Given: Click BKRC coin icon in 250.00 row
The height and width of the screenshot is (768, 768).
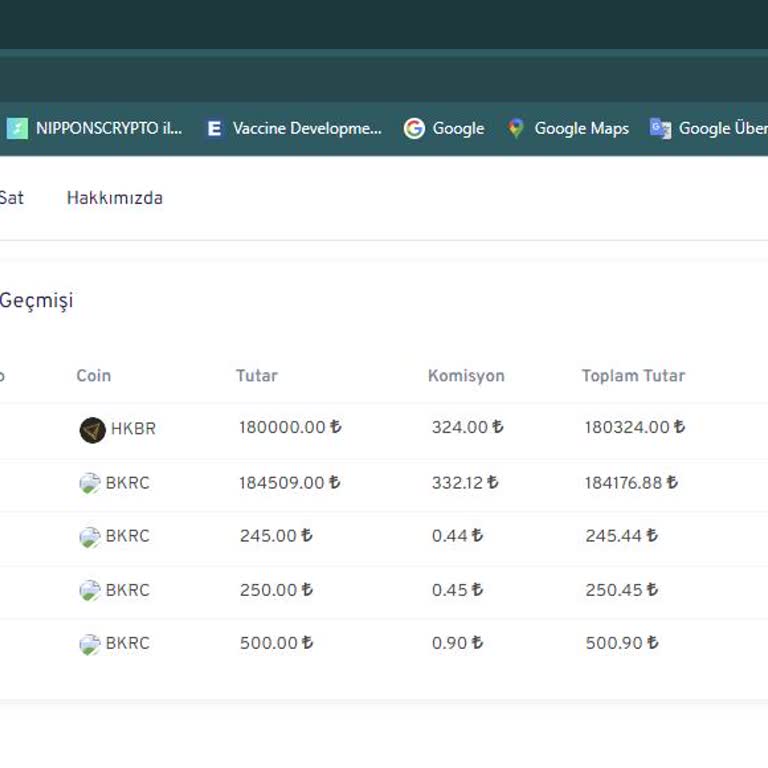Looking at the screenshot, I should coord(90,591).
